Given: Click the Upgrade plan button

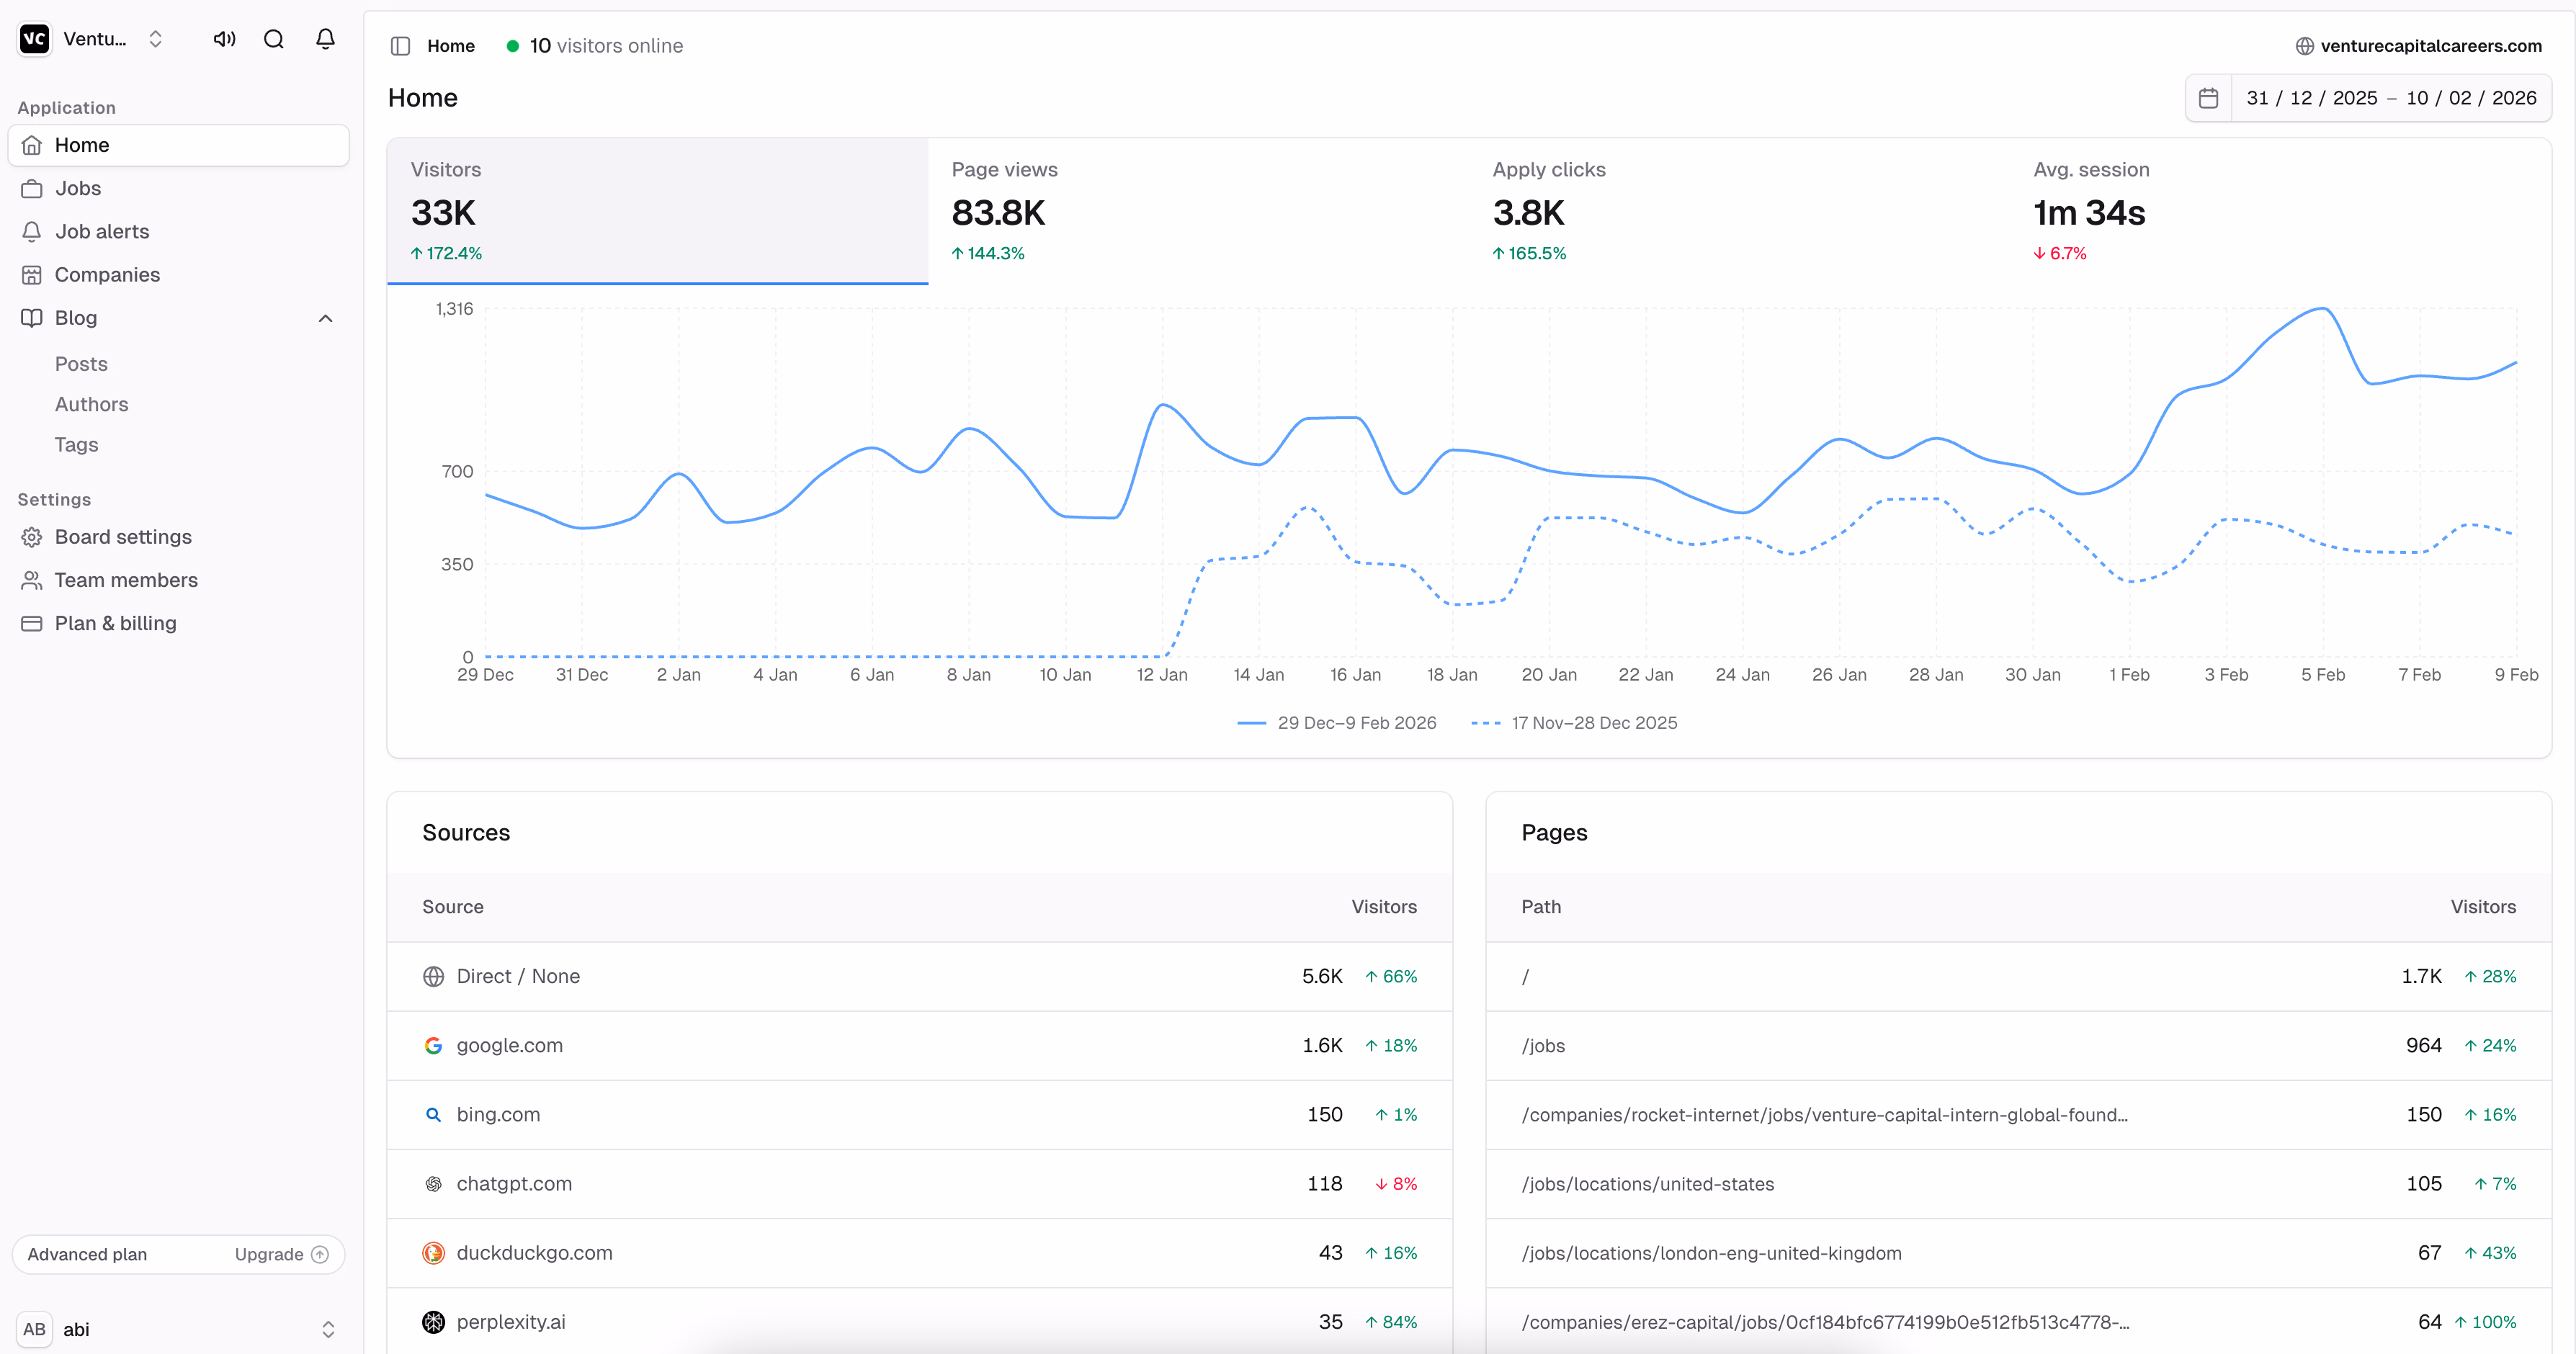Looking at the screenshot, I should pyautogui.click(x=281, y=1254).
